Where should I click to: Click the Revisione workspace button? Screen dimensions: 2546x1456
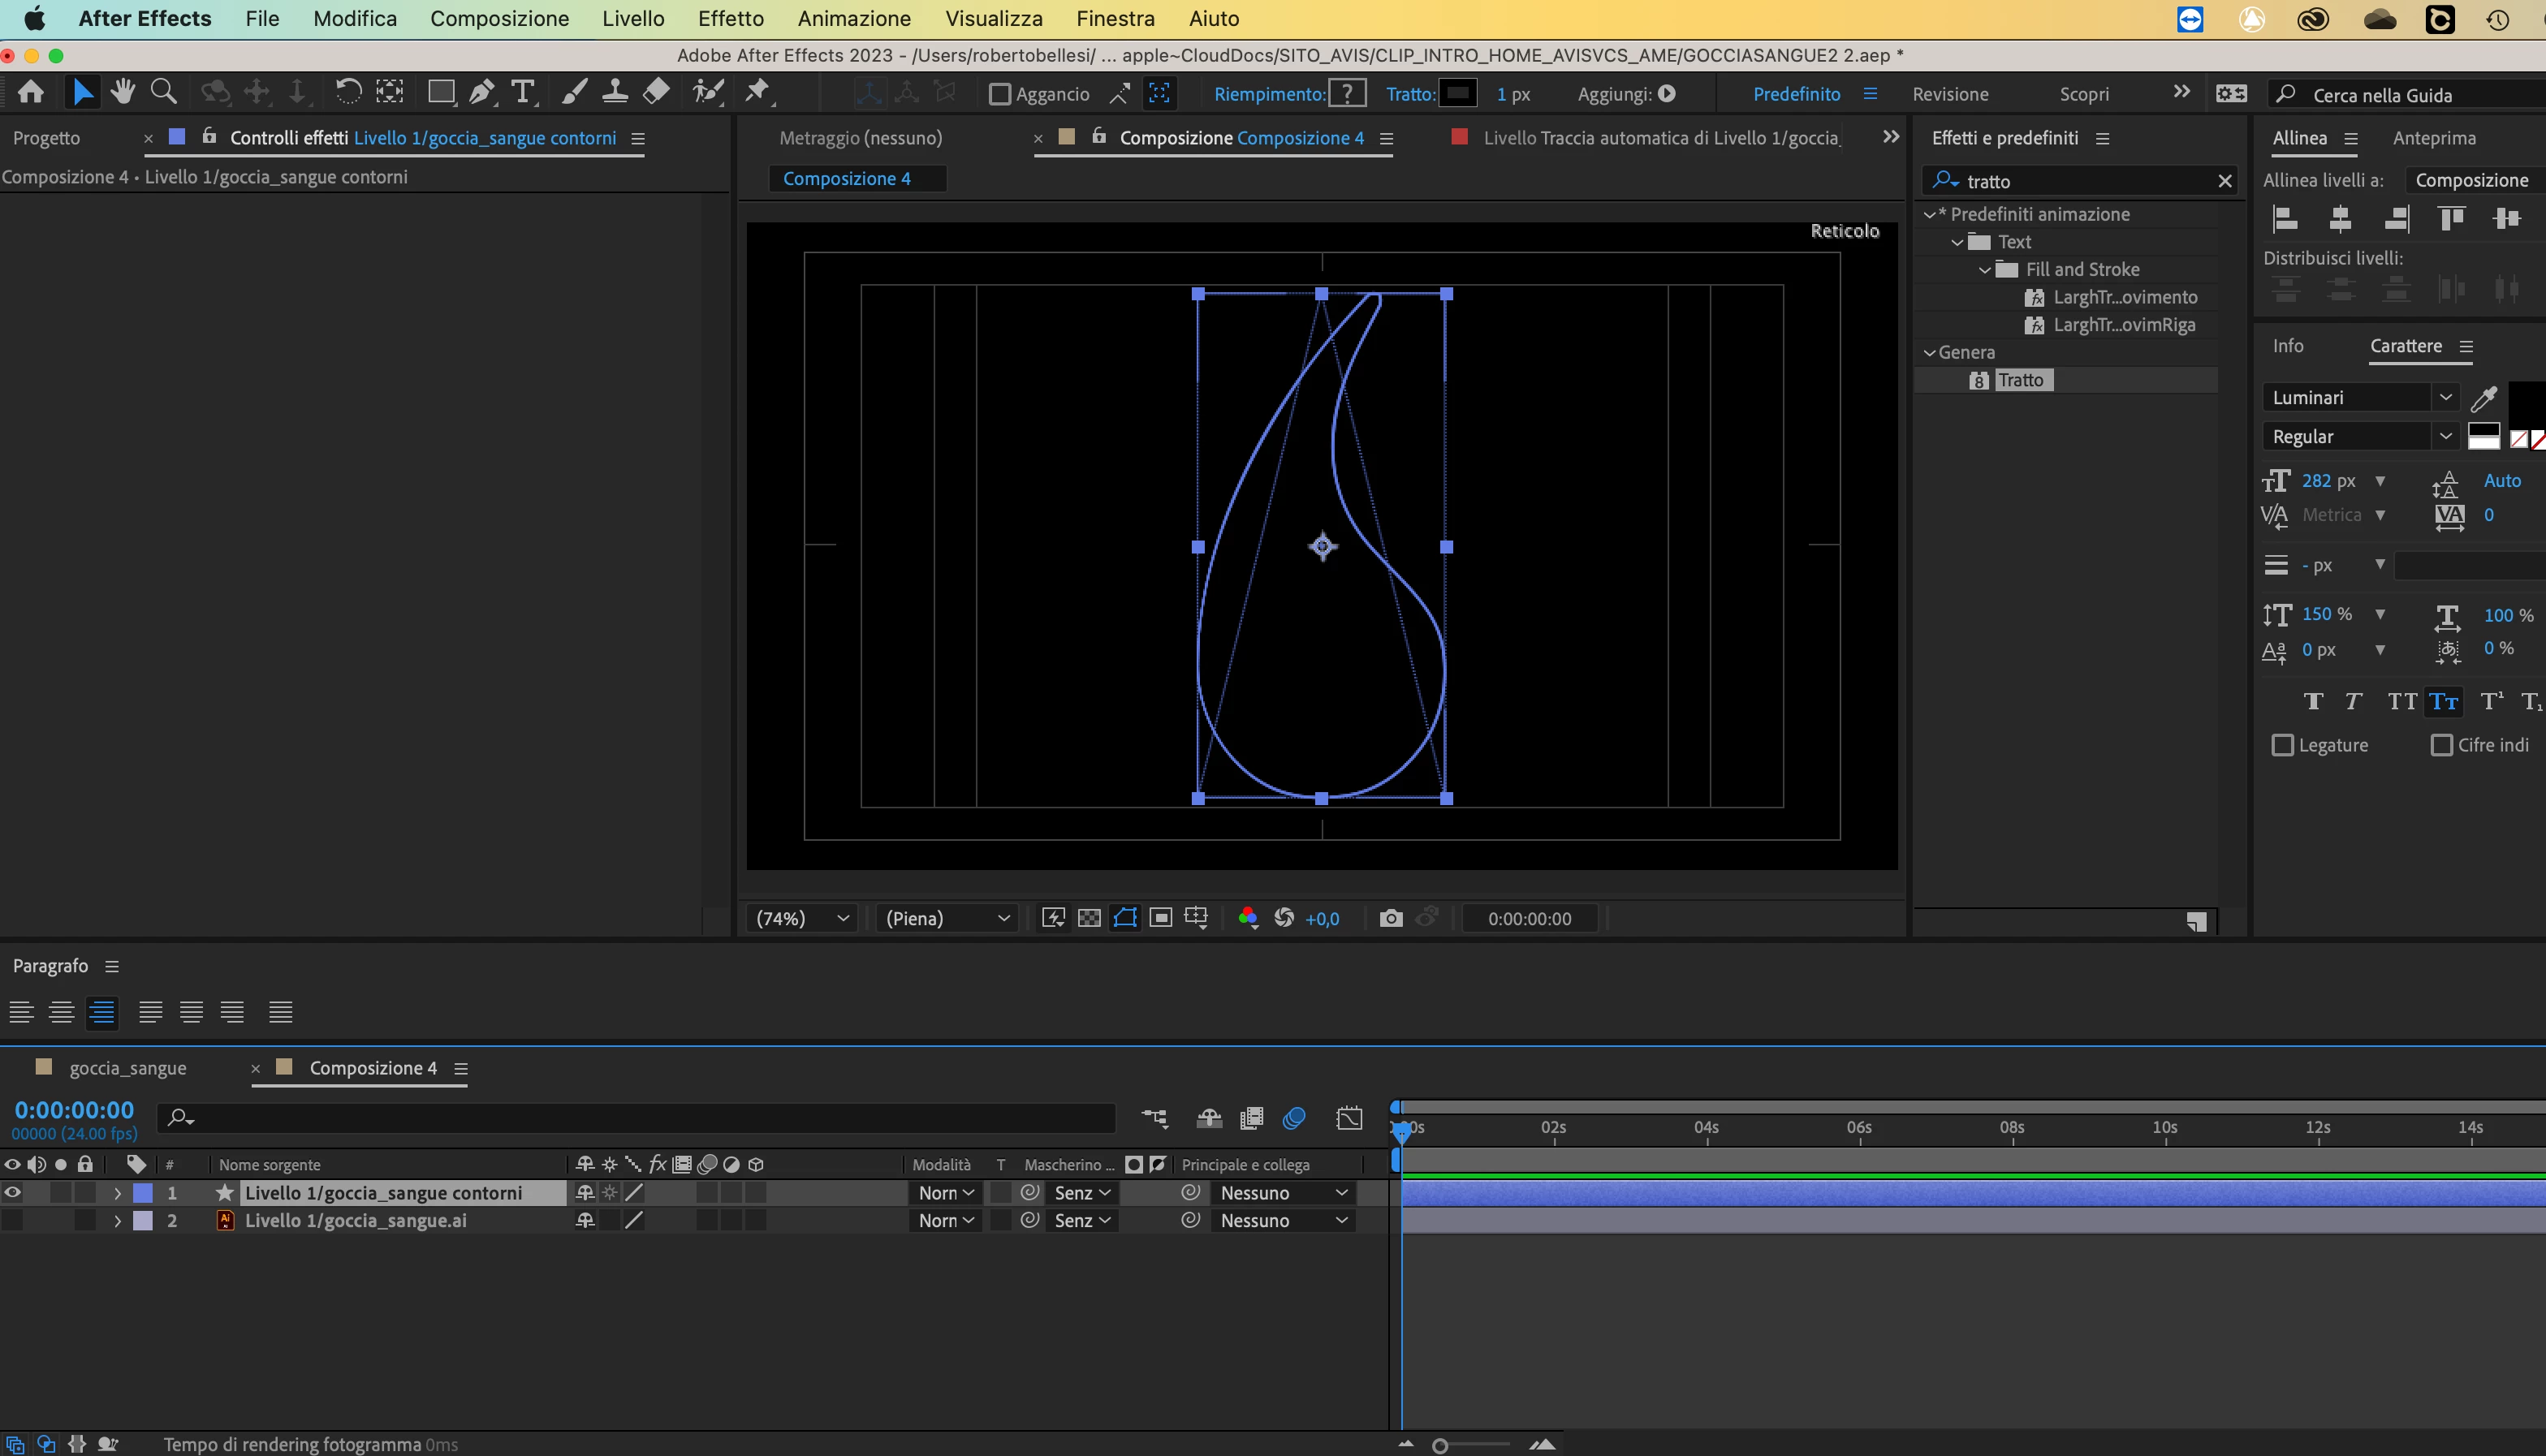pyautogui.click(x=1949, y=94)
